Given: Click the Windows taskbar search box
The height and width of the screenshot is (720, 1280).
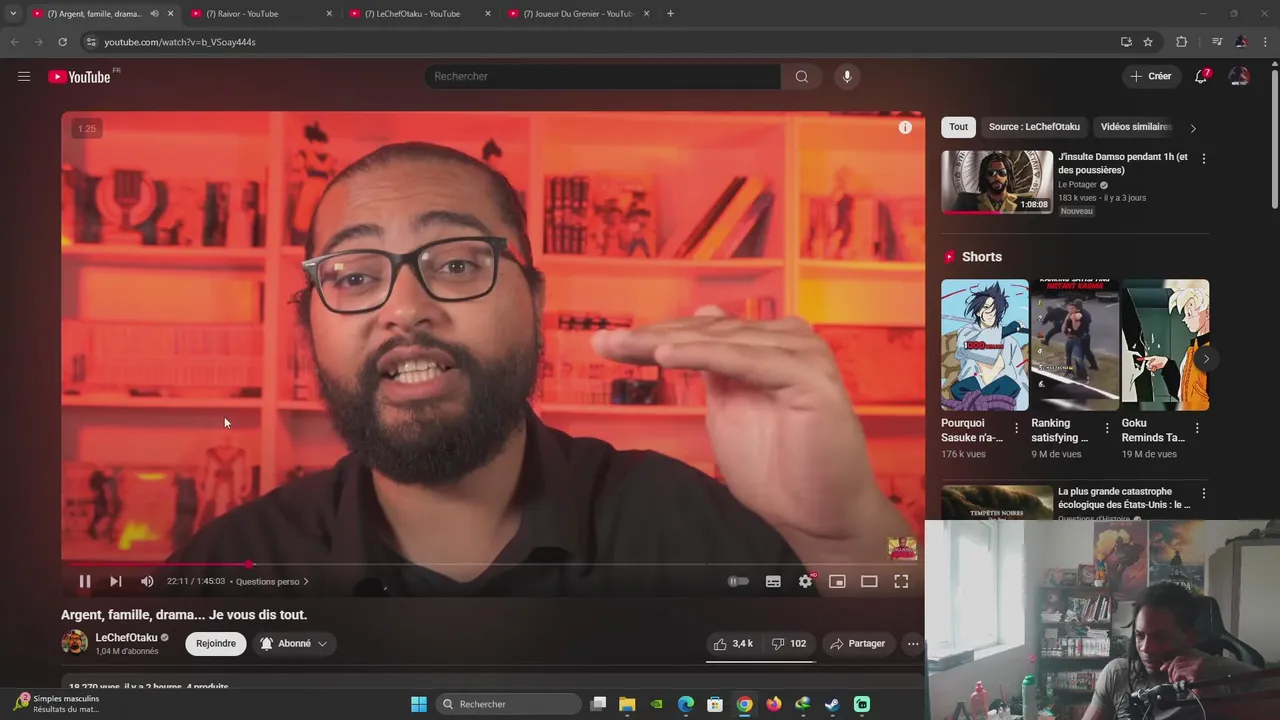Looking at the screenshot, I should coord(509,704).
